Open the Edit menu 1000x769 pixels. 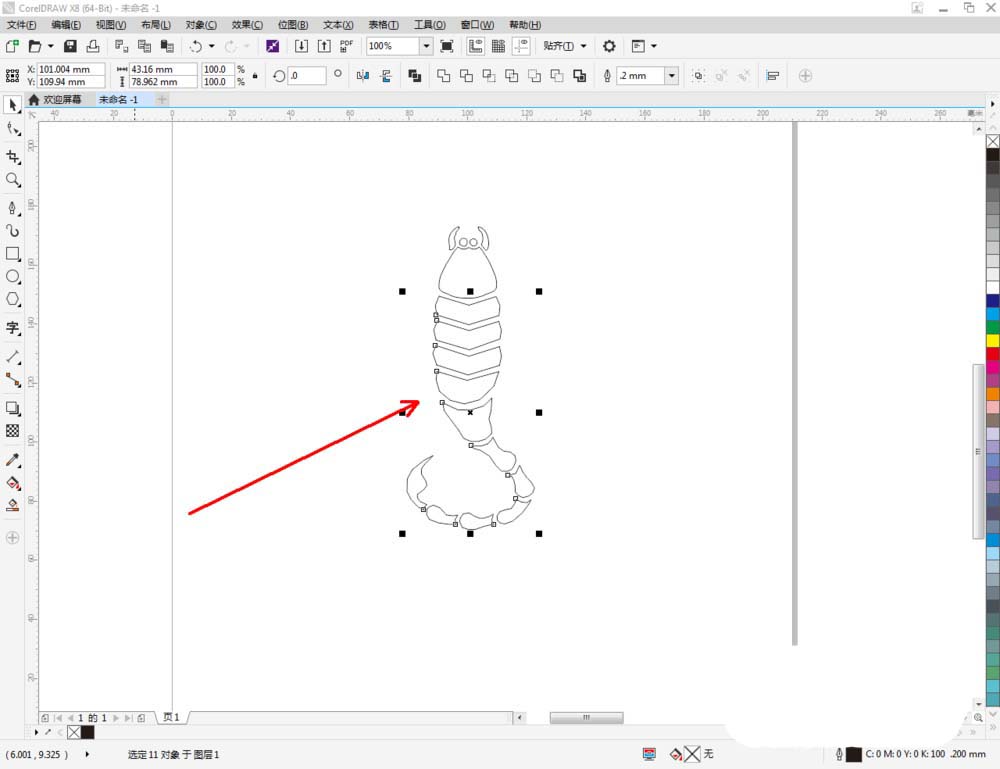[x=66, y=25]
